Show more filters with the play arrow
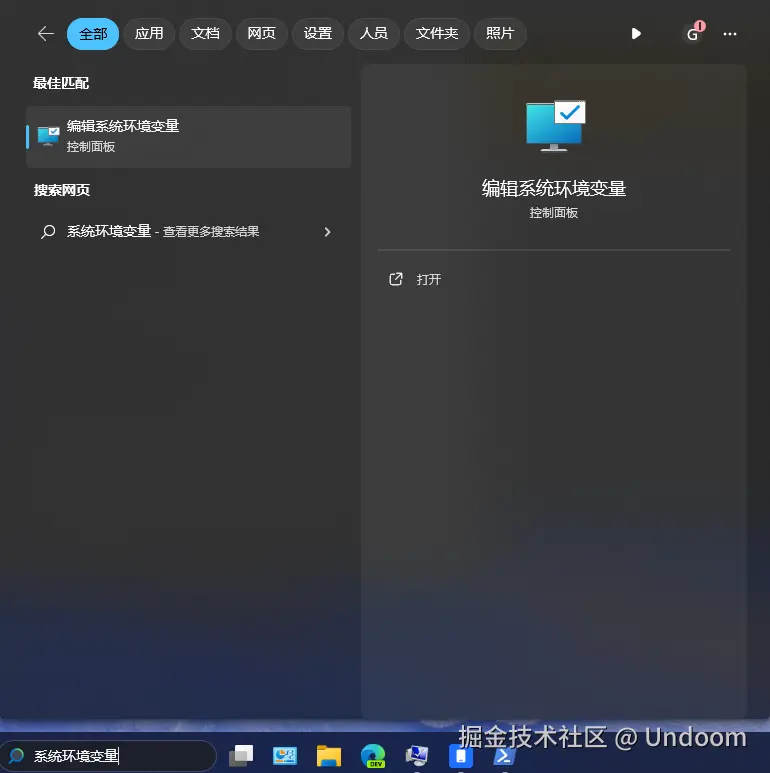This screenshot has height=773, width=770. 636,34
